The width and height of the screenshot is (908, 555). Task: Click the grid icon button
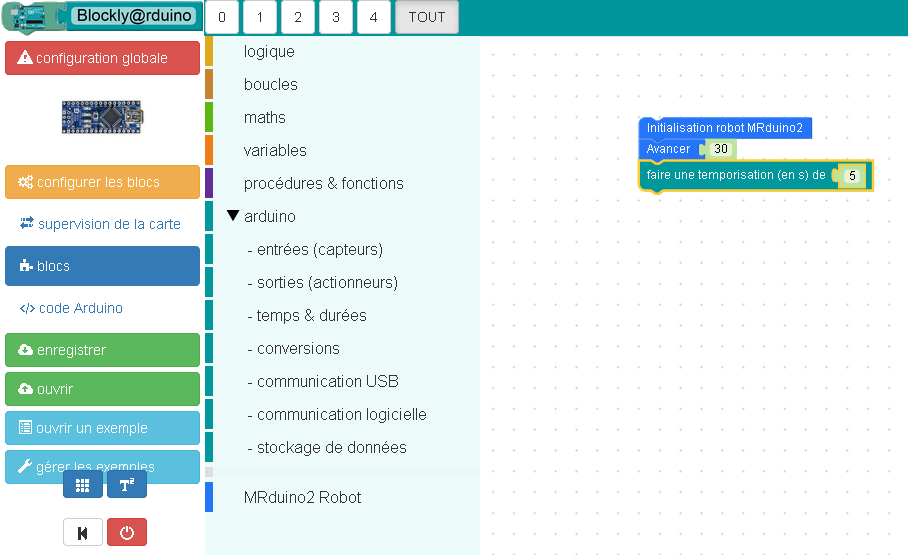(83, 485)
